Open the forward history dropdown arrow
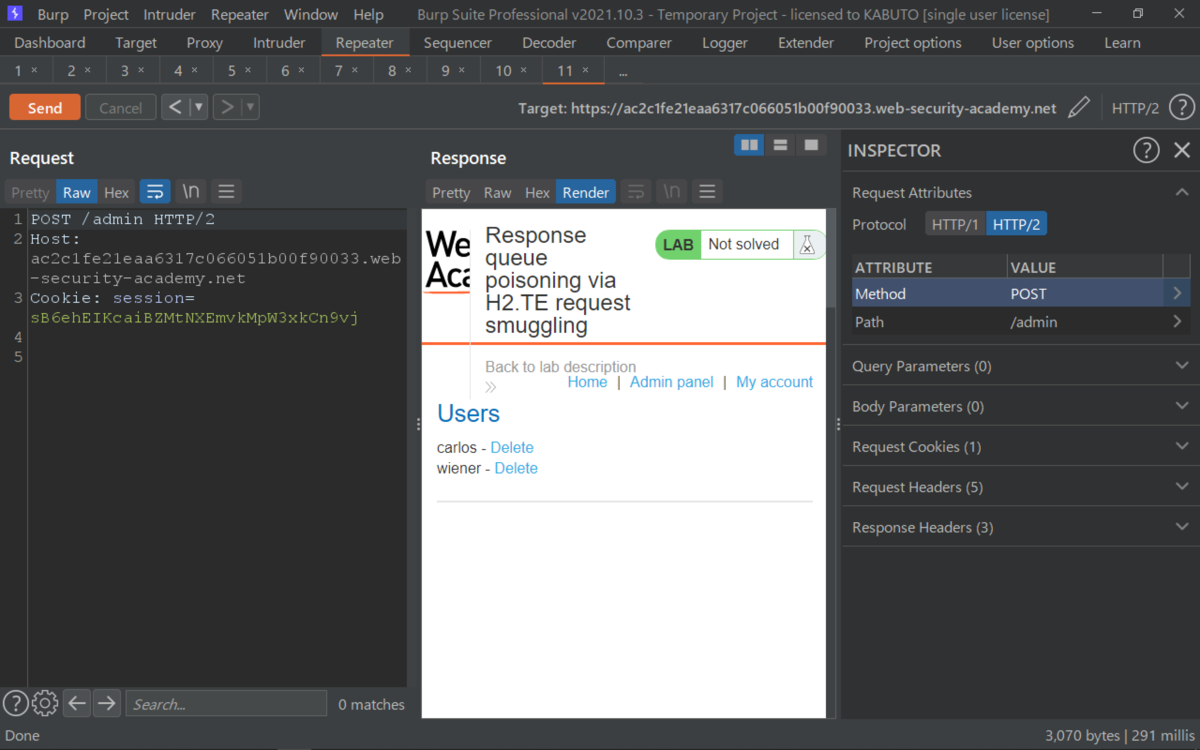Viewport: 1200px width, 750px height. (x=250, y=107)
